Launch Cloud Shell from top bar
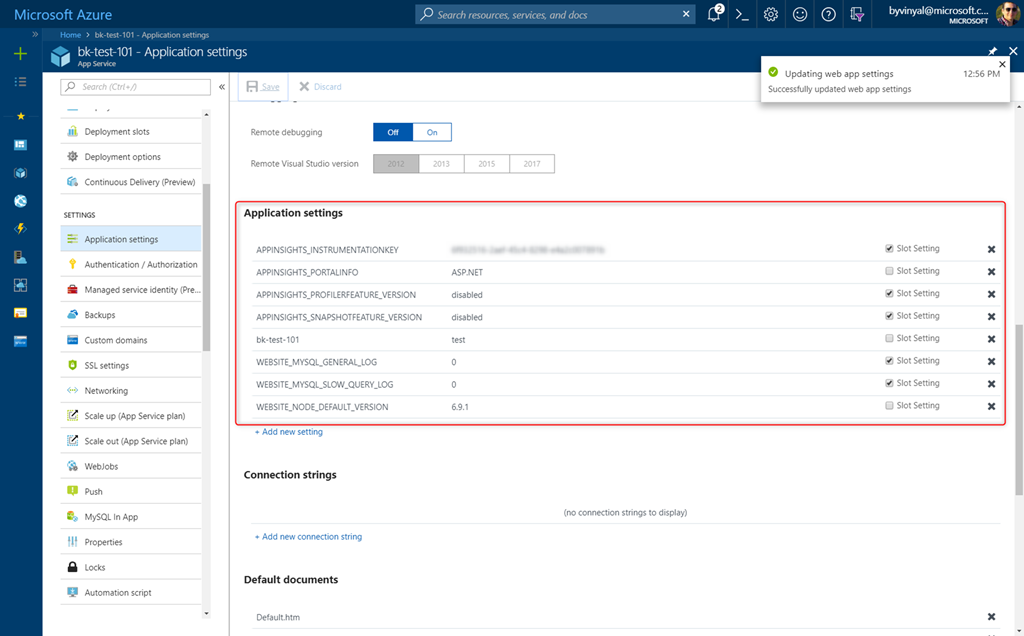Screen dimensions: 1024x636 (x=742, y=14)
